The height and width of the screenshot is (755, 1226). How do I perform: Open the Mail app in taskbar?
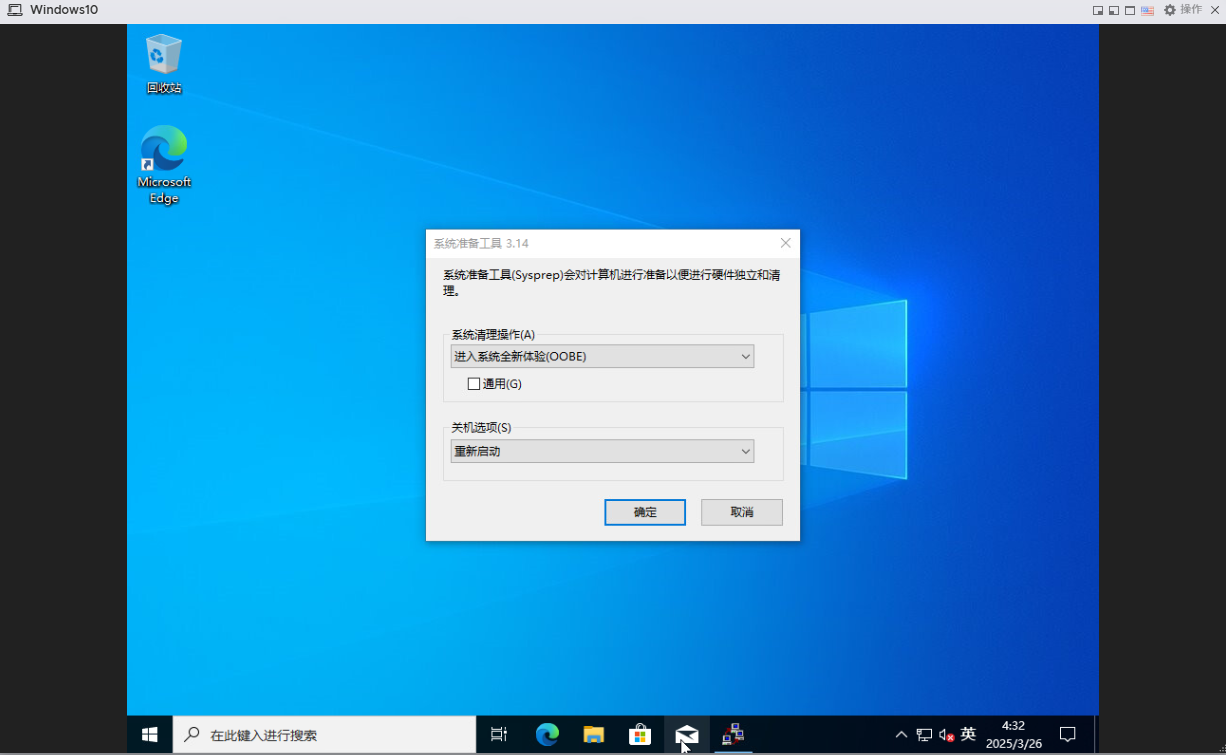pyautogui.click(x=687, y=735)
